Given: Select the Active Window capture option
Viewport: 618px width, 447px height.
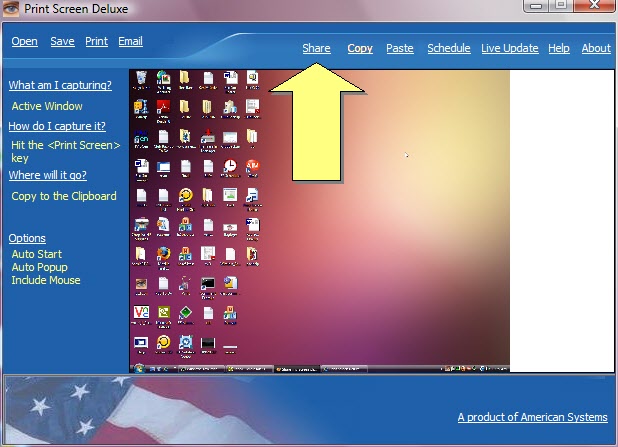Looking at the screenshot, I should (47, 106).
